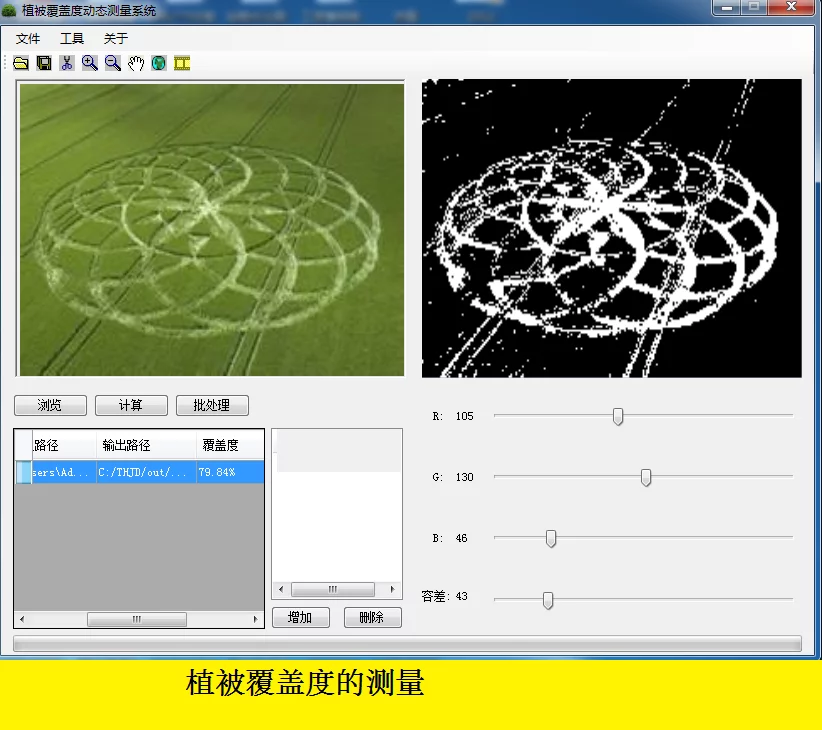Click the app tree icon in title bar

(9, 9)
